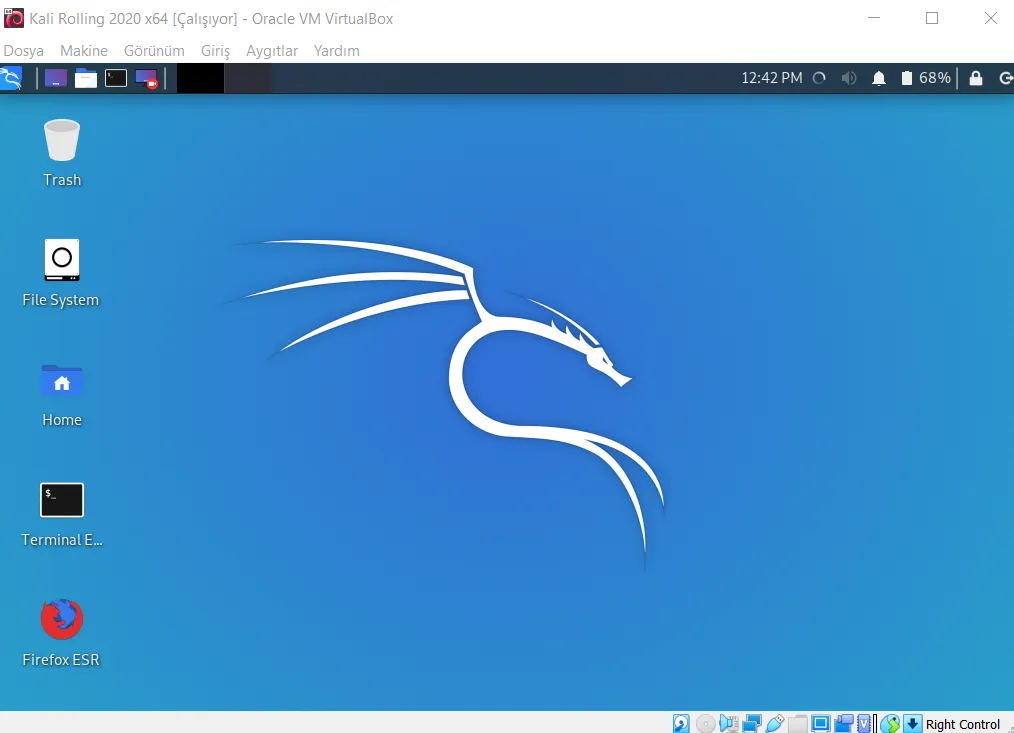
Task: Click the optical disc status icon
Action: click(x=706, y=723)
